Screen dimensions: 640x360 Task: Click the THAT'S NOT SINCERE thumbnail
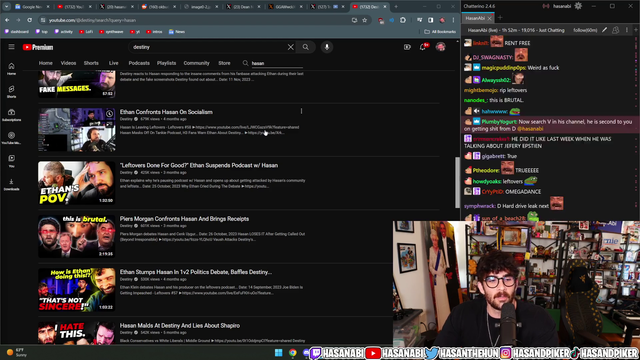(77, 289)
